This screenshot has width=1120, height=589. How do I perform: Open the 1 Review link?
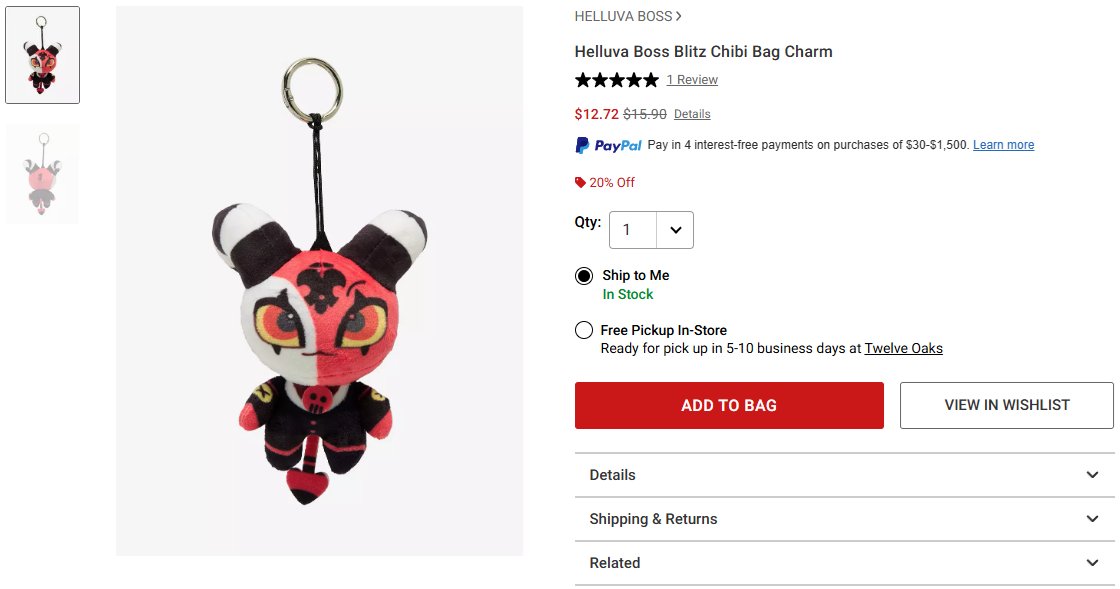tap(692, 80)
